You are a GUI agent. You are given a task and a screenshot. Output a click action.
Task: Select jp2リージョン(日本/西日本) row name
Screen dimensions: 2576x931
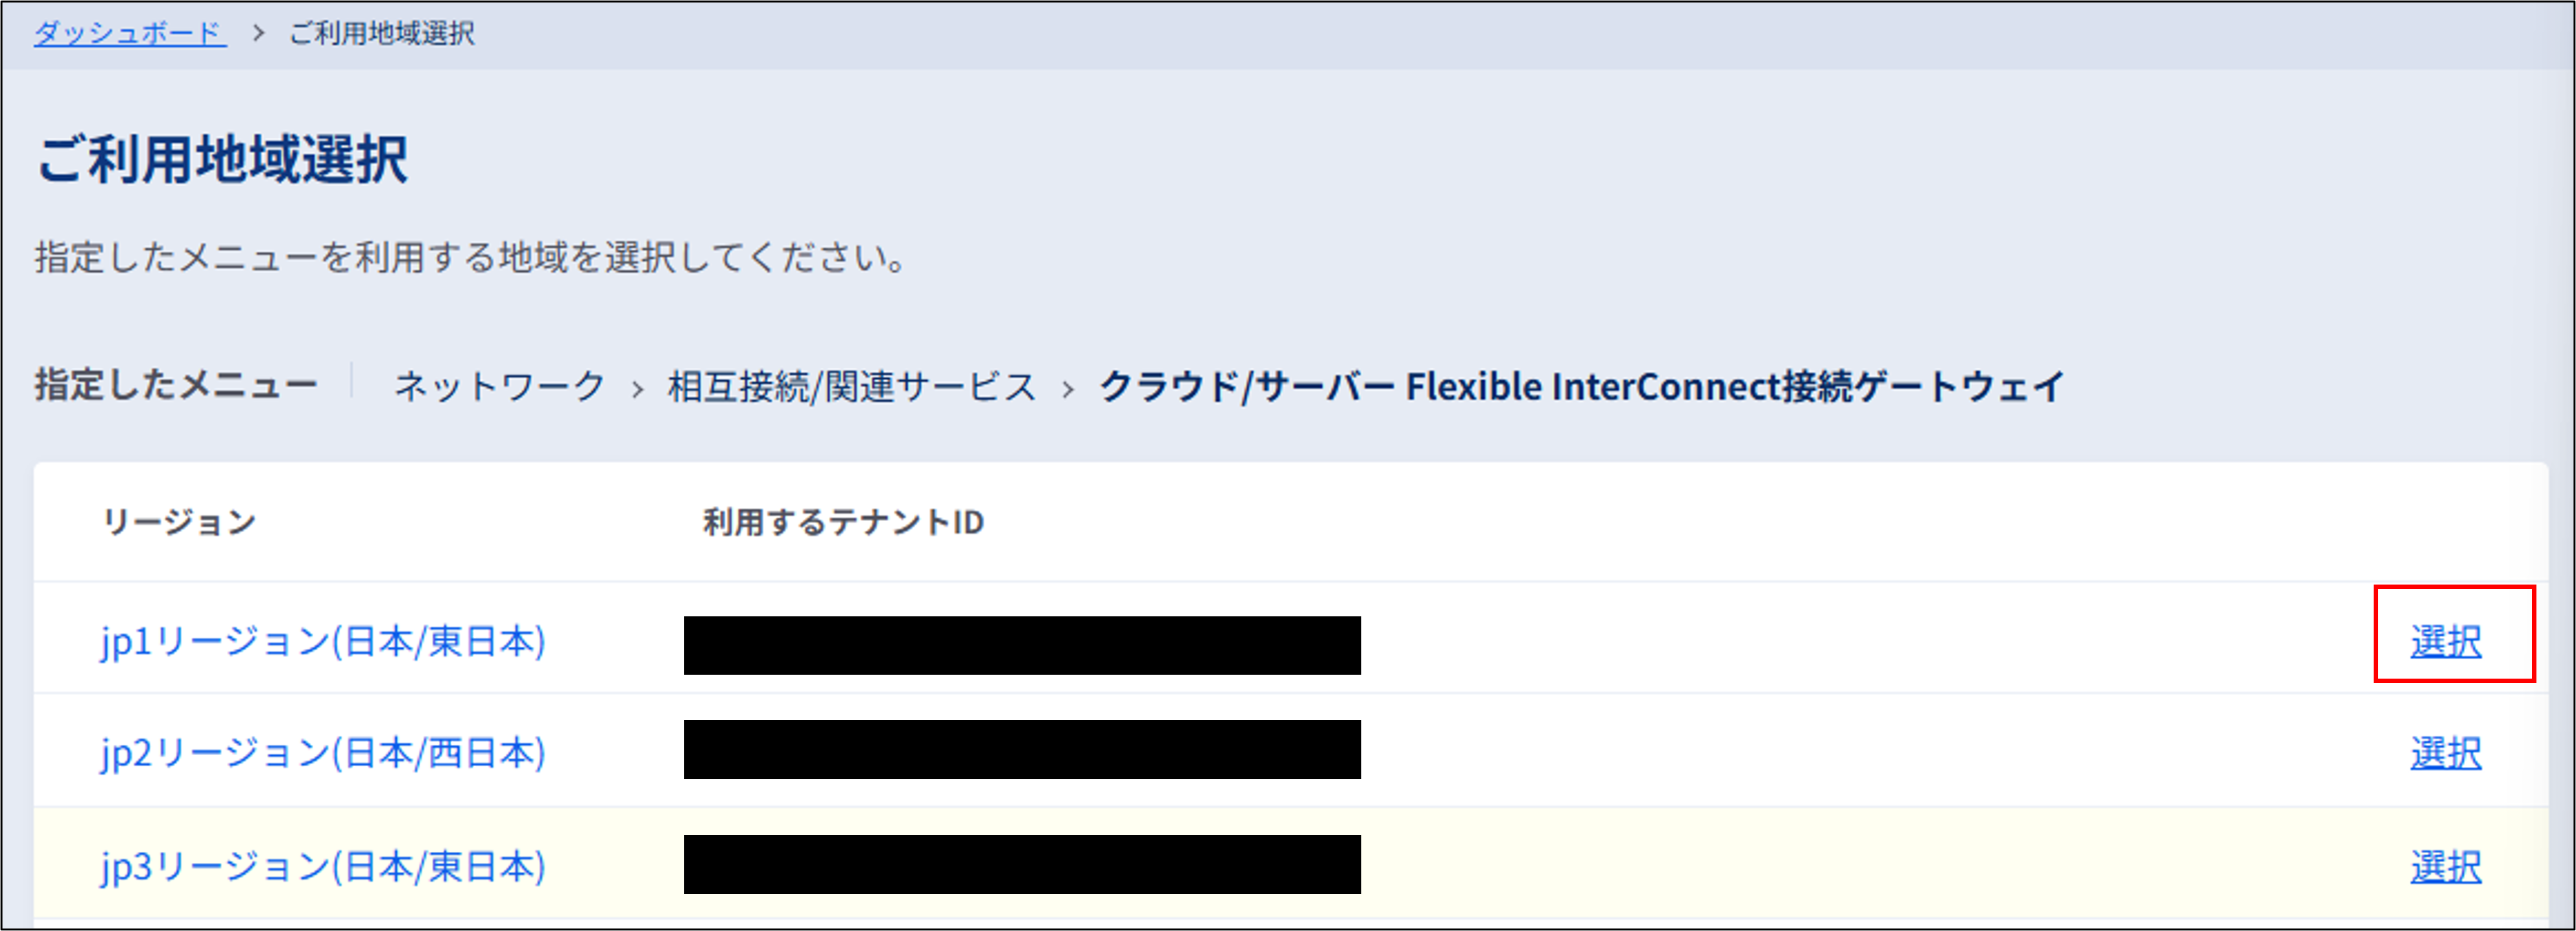323,753
